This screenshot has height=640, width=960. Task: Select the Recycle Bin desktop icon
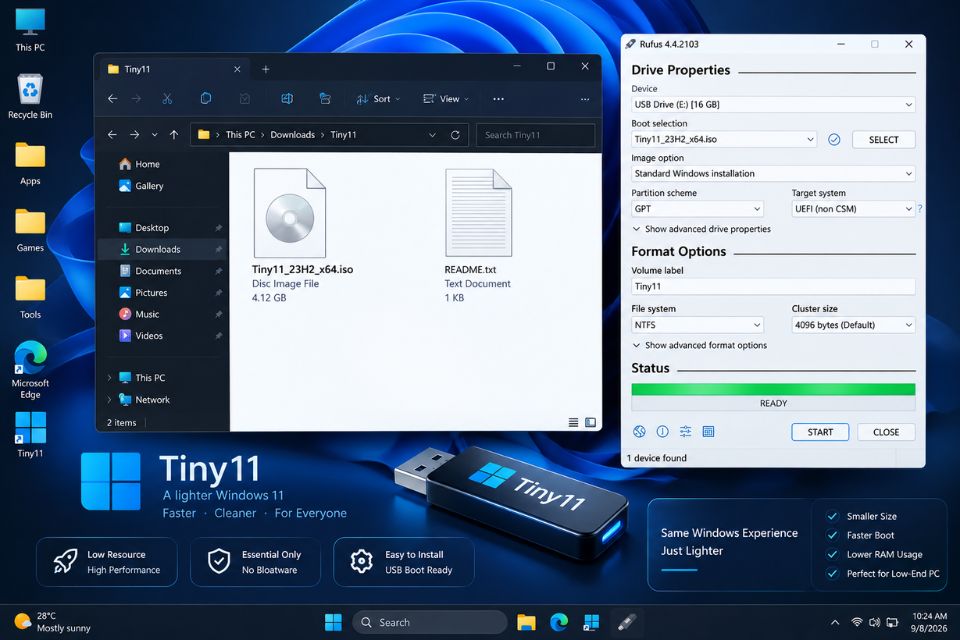30,97
